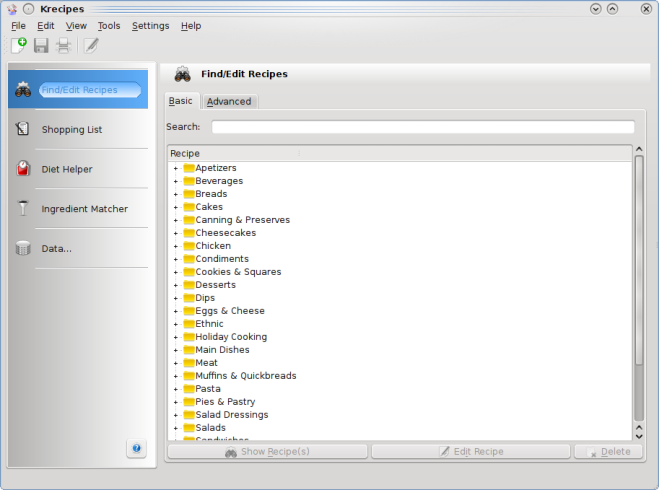Expand the Eggs & Cheese category

[176, 311]
